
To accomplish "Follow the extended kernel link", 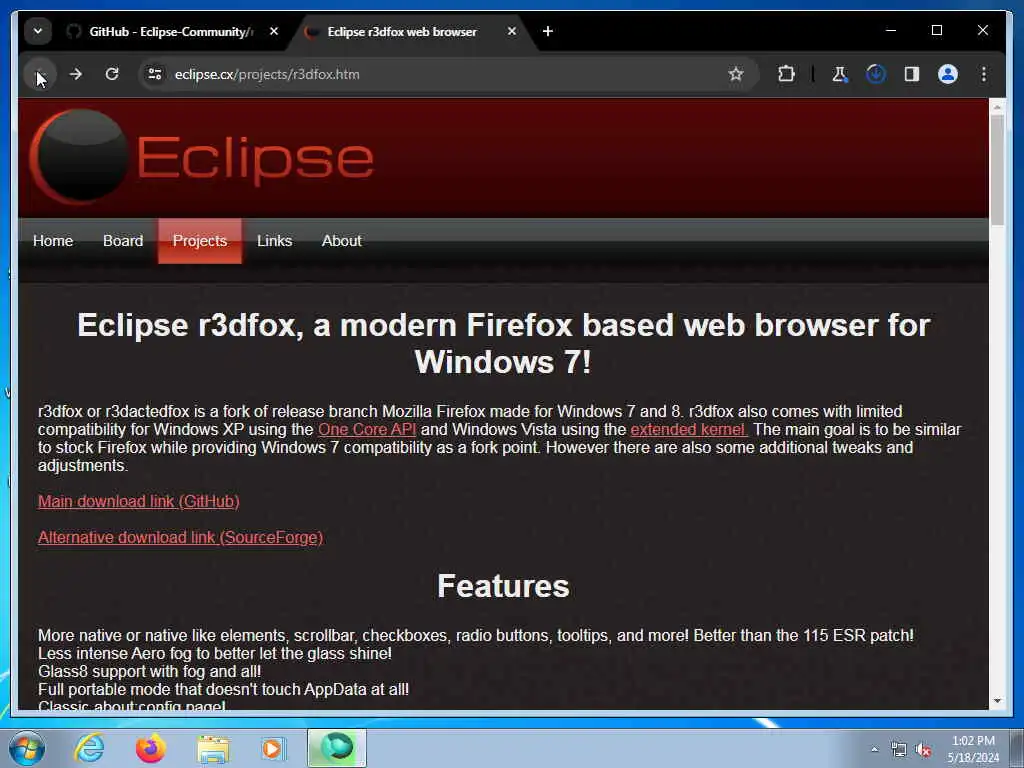I will (x=689, y=430).
